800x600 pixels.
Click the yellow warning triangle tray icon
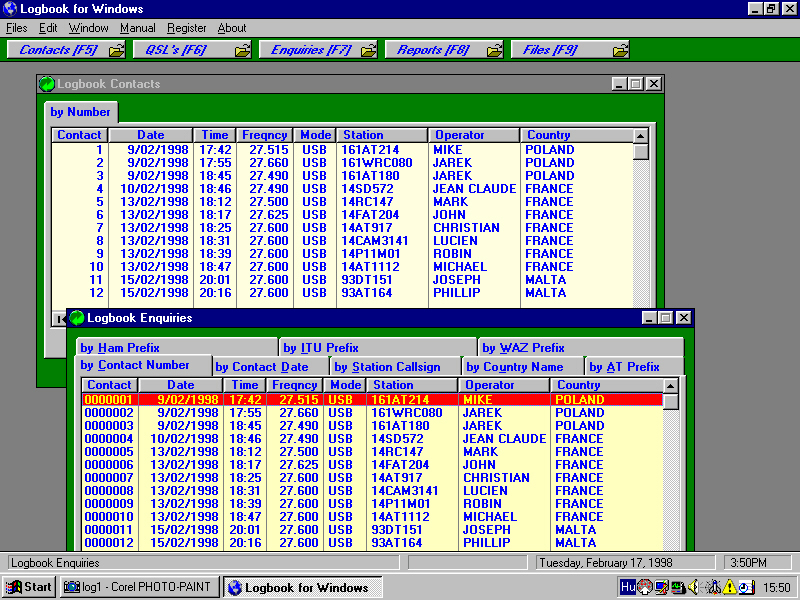point(729,587)
